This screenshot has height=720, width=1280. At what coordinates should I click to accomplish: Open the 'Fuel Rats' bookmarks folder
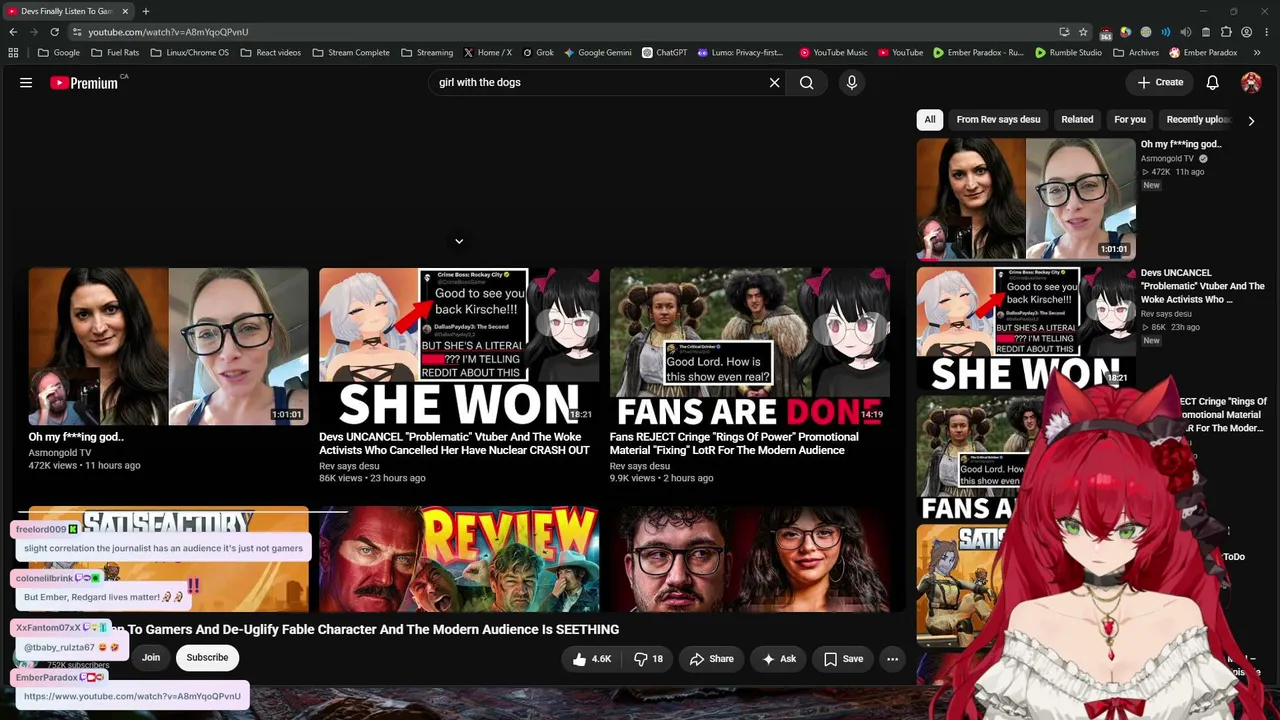coord(115,53)
